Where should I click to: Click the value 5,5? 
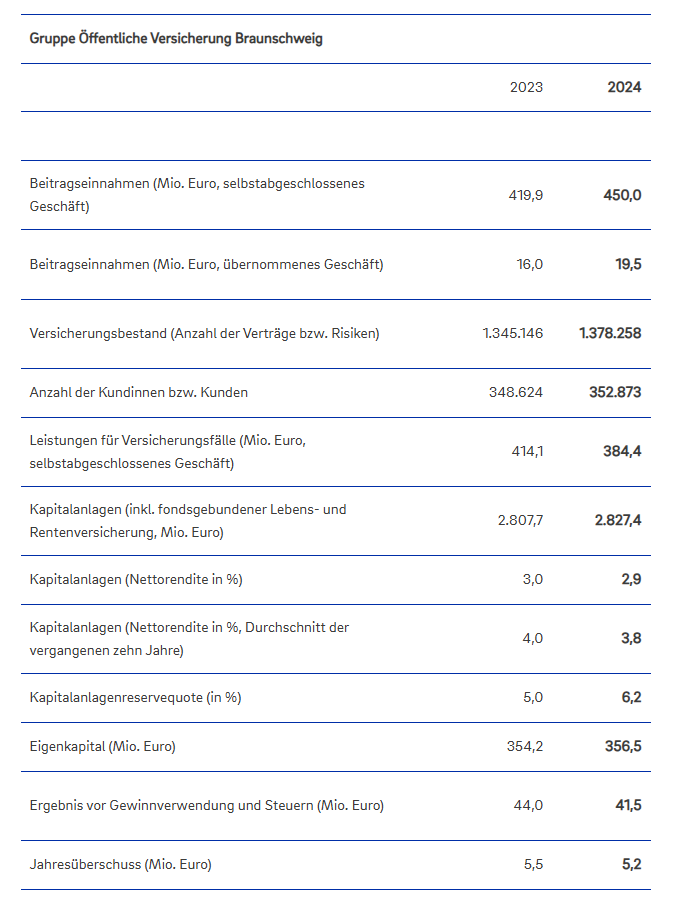tap(533, 865)
